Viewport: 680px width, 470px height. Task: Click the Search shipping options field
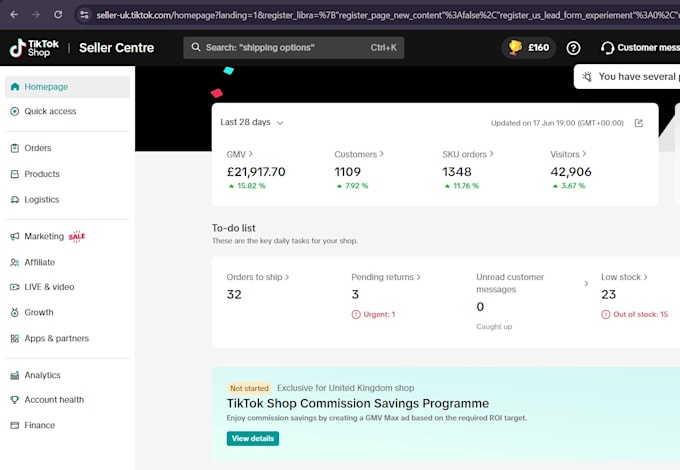294,48
